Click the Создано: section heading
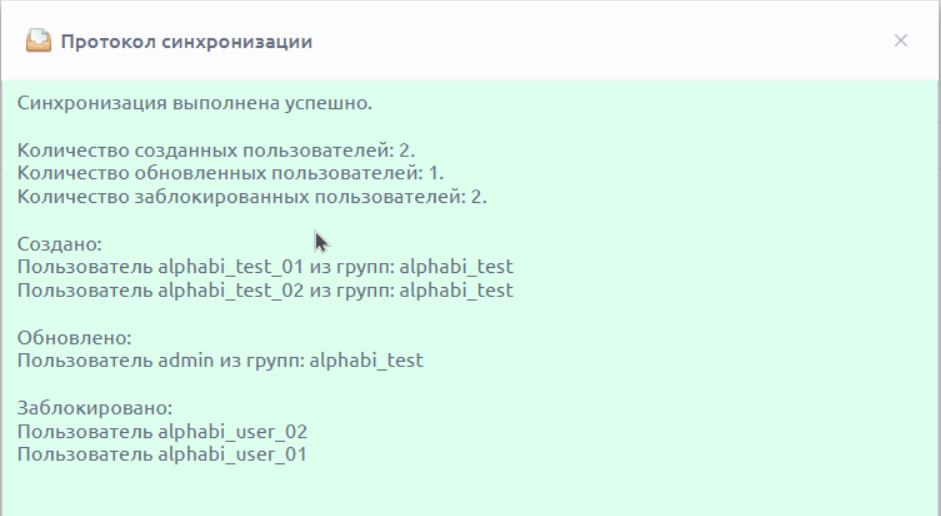This screenshot has height=516, width=941. tap(59, 244)
